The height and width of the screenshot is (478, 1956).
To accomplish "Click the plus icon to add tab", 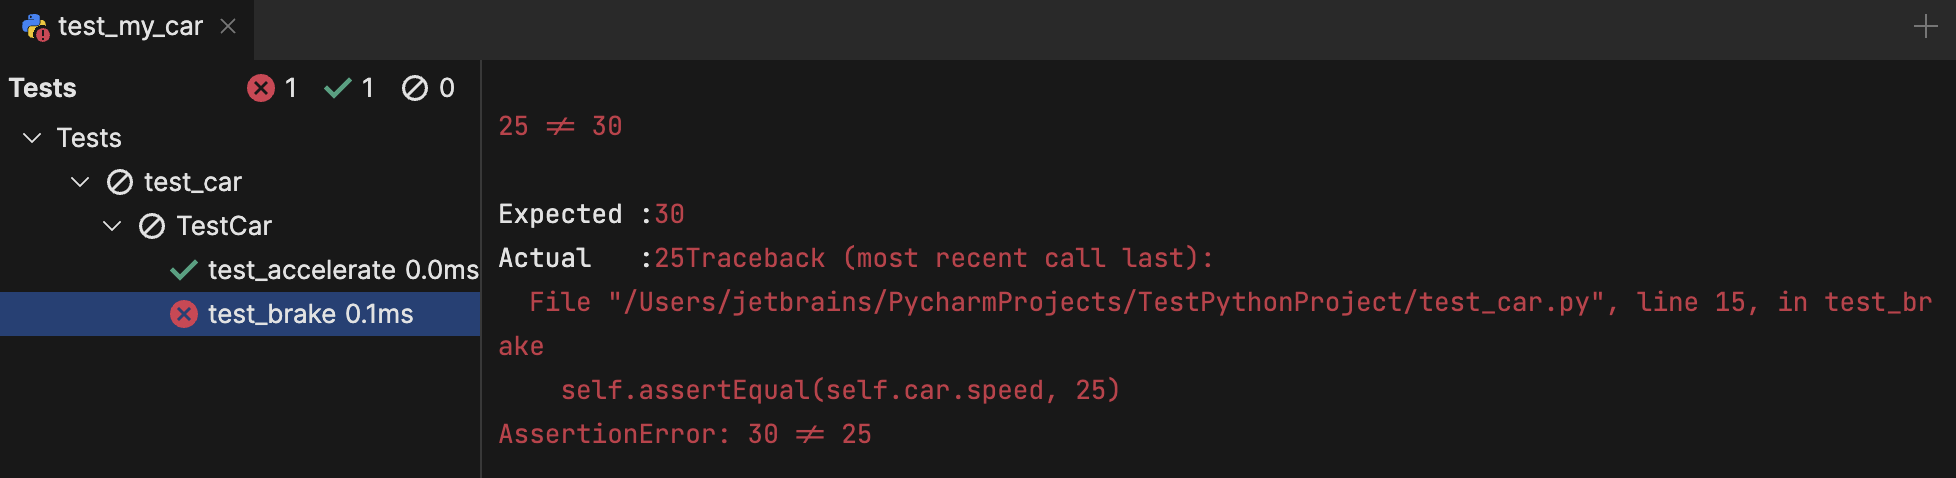I will point(1925,27).
